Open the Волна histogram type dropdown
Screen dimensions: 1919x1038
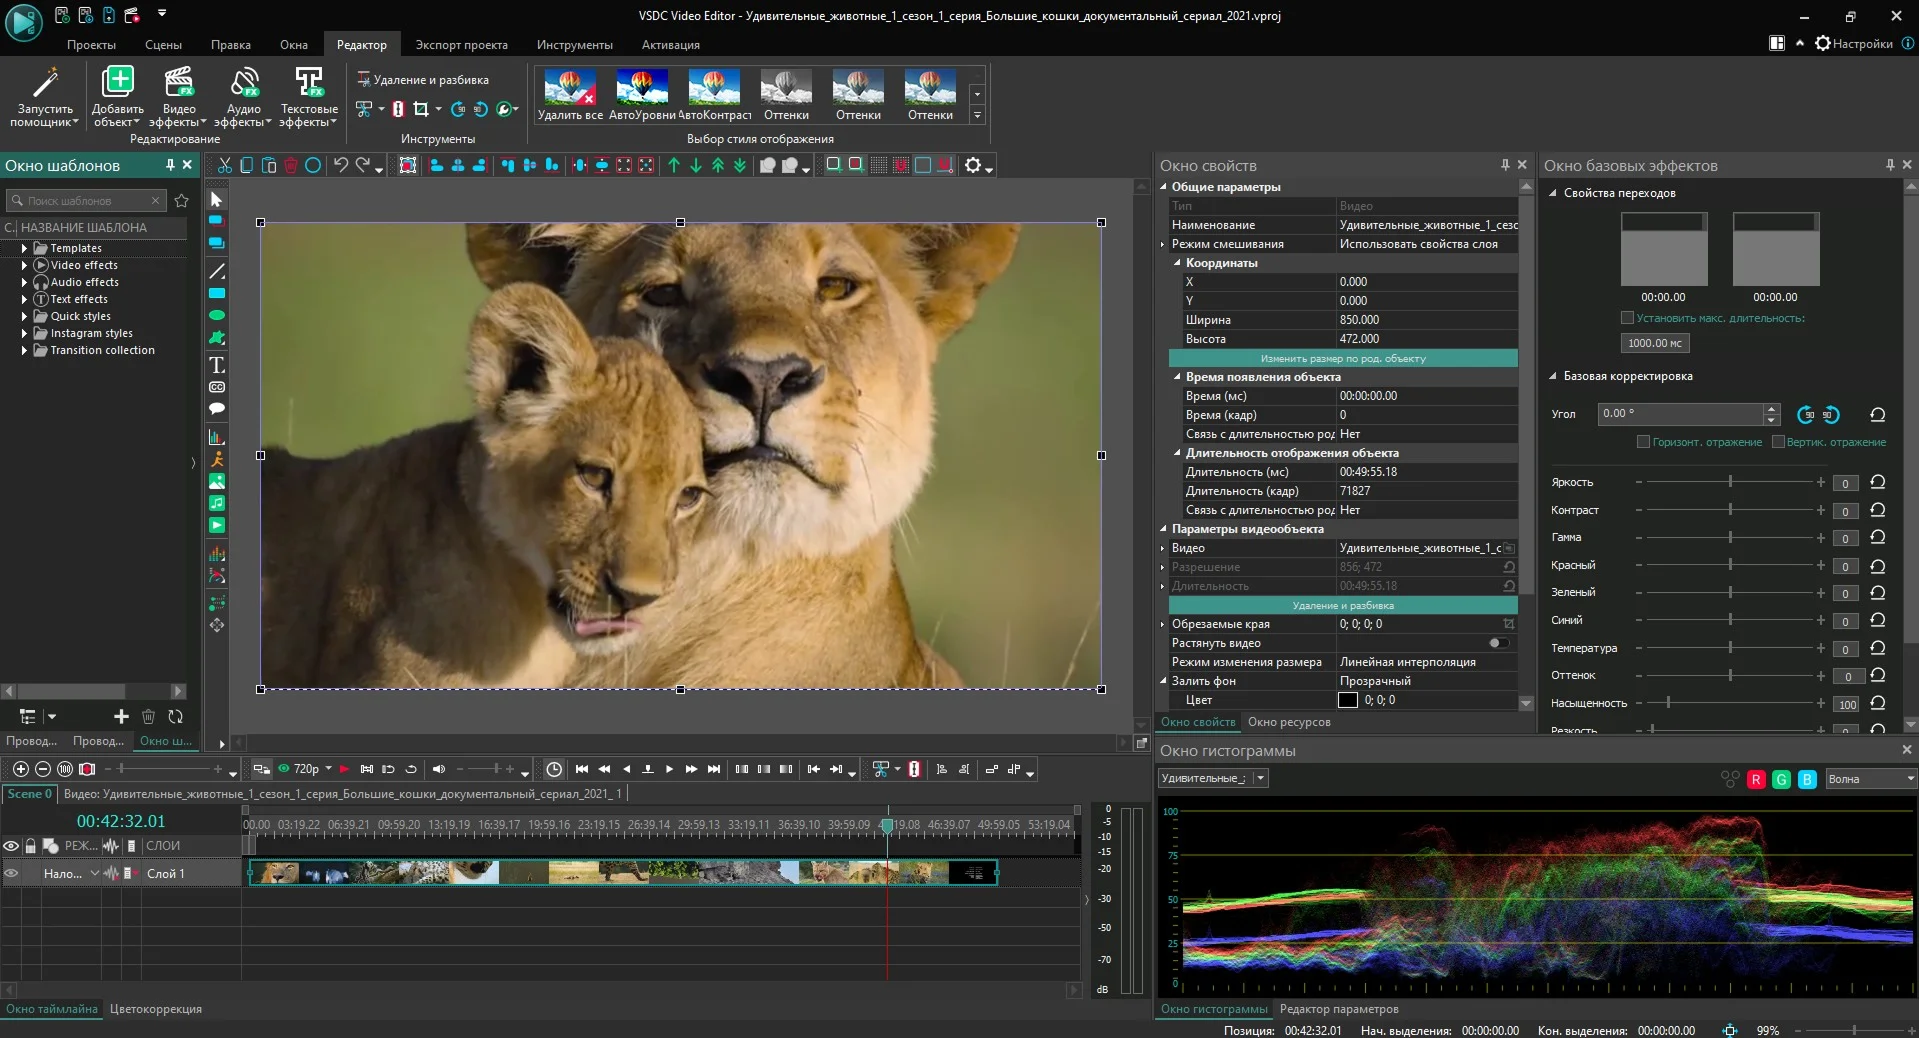tap(1870, 779)
